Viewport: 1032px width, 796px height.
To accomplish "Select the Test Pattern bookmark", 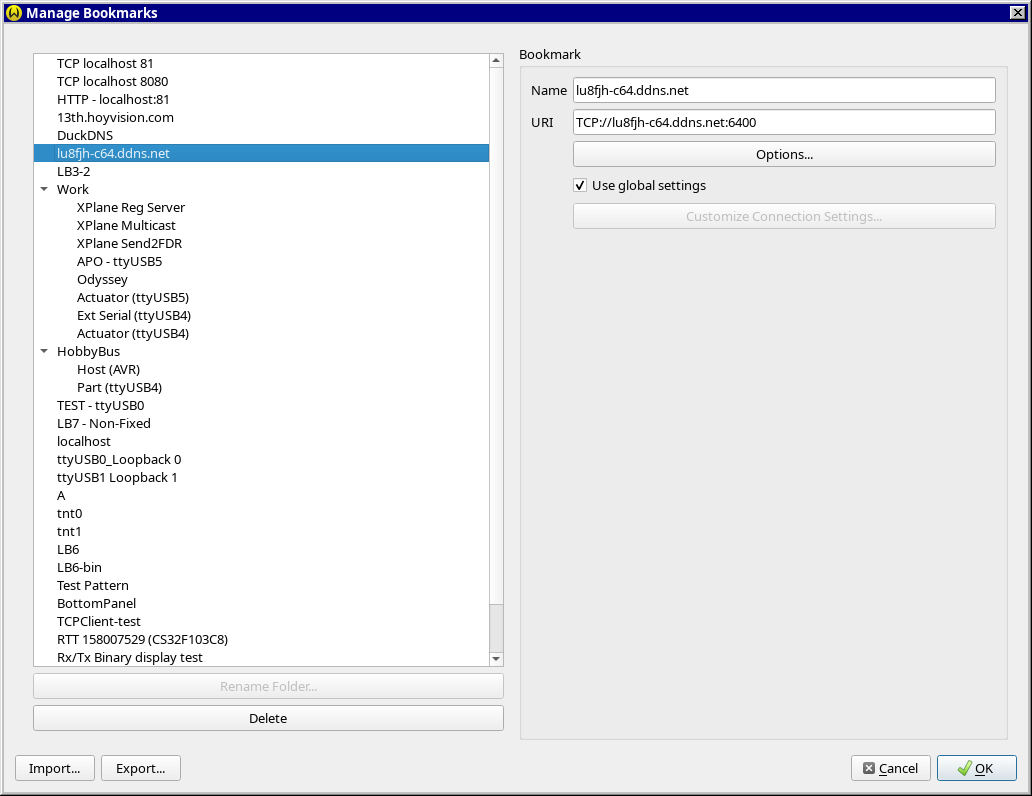I will tap(93, 586).
